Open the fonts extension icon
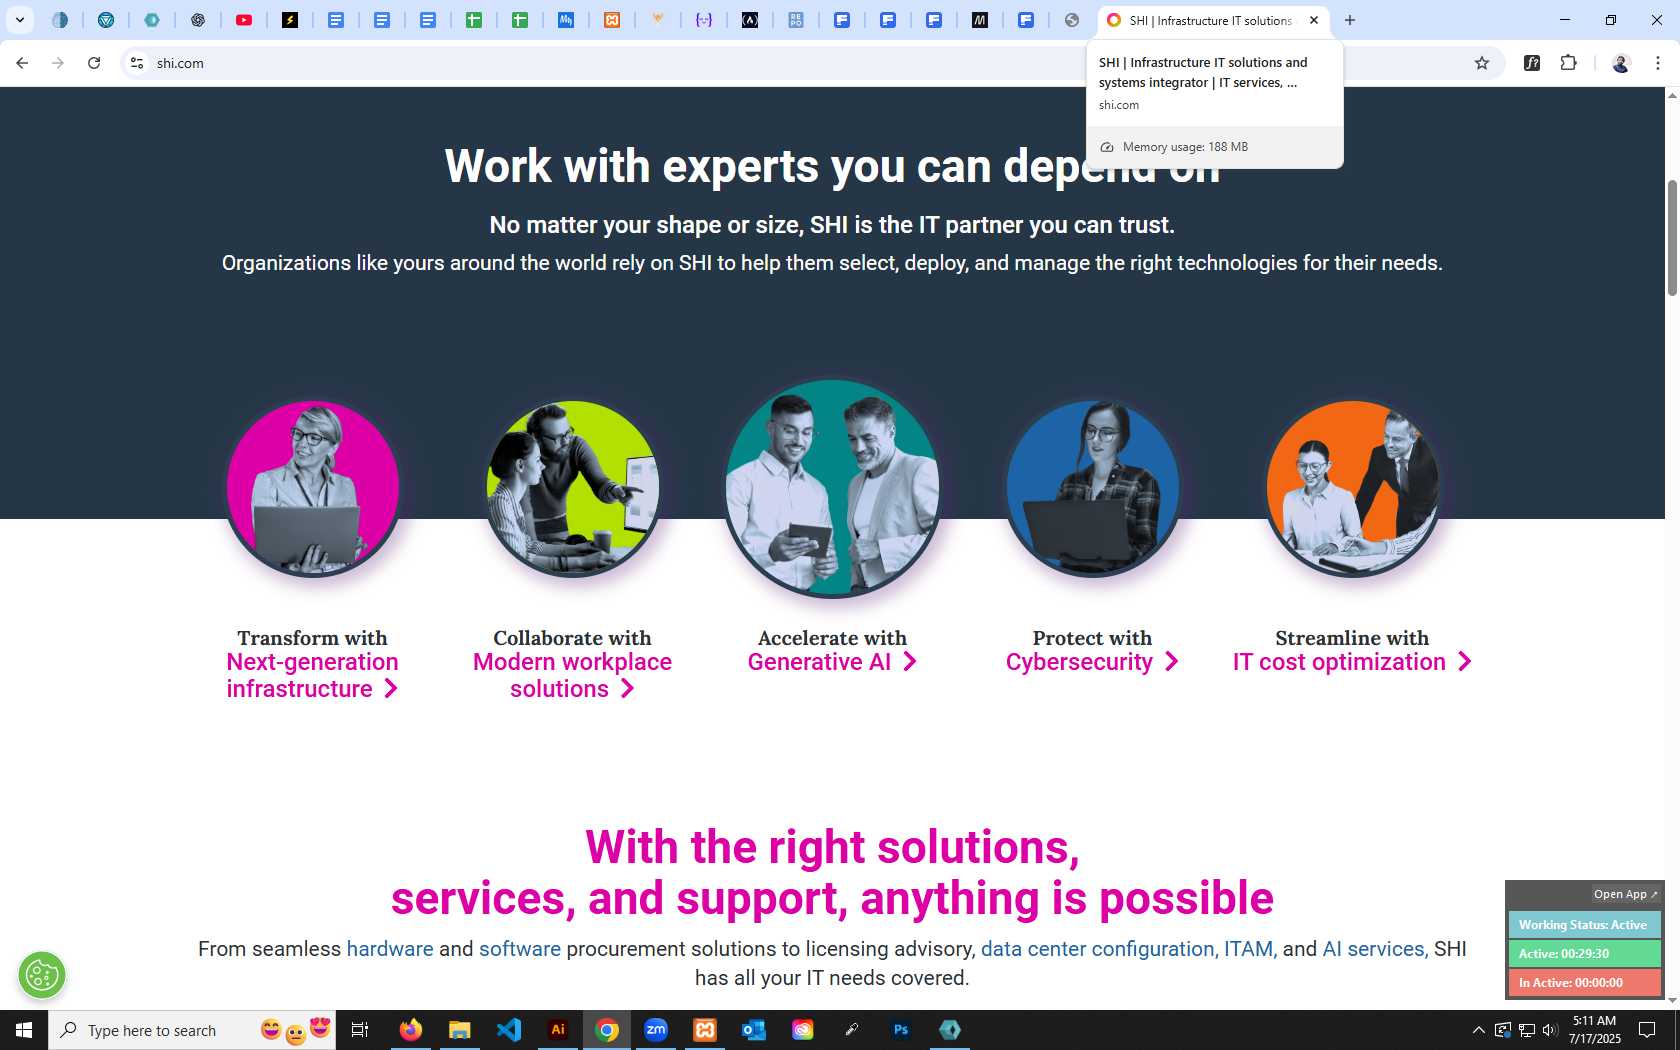Viewport: 1680px width, 1050px height. 1532,63
